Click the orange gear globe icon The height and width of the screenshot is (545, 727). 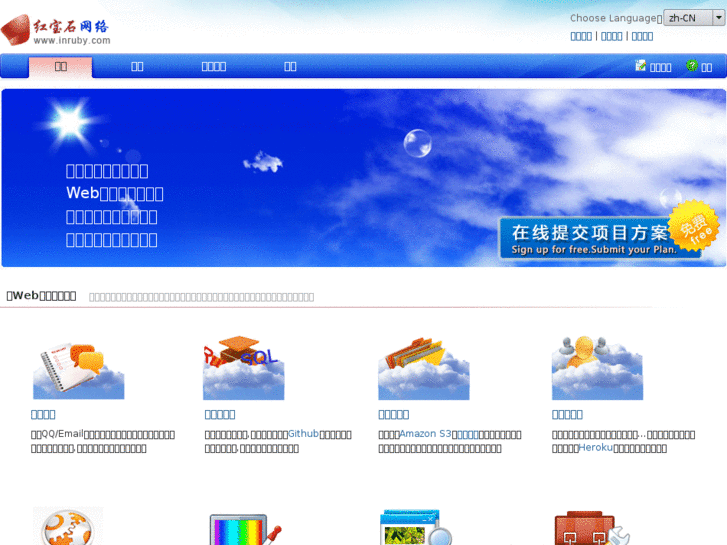68,526
